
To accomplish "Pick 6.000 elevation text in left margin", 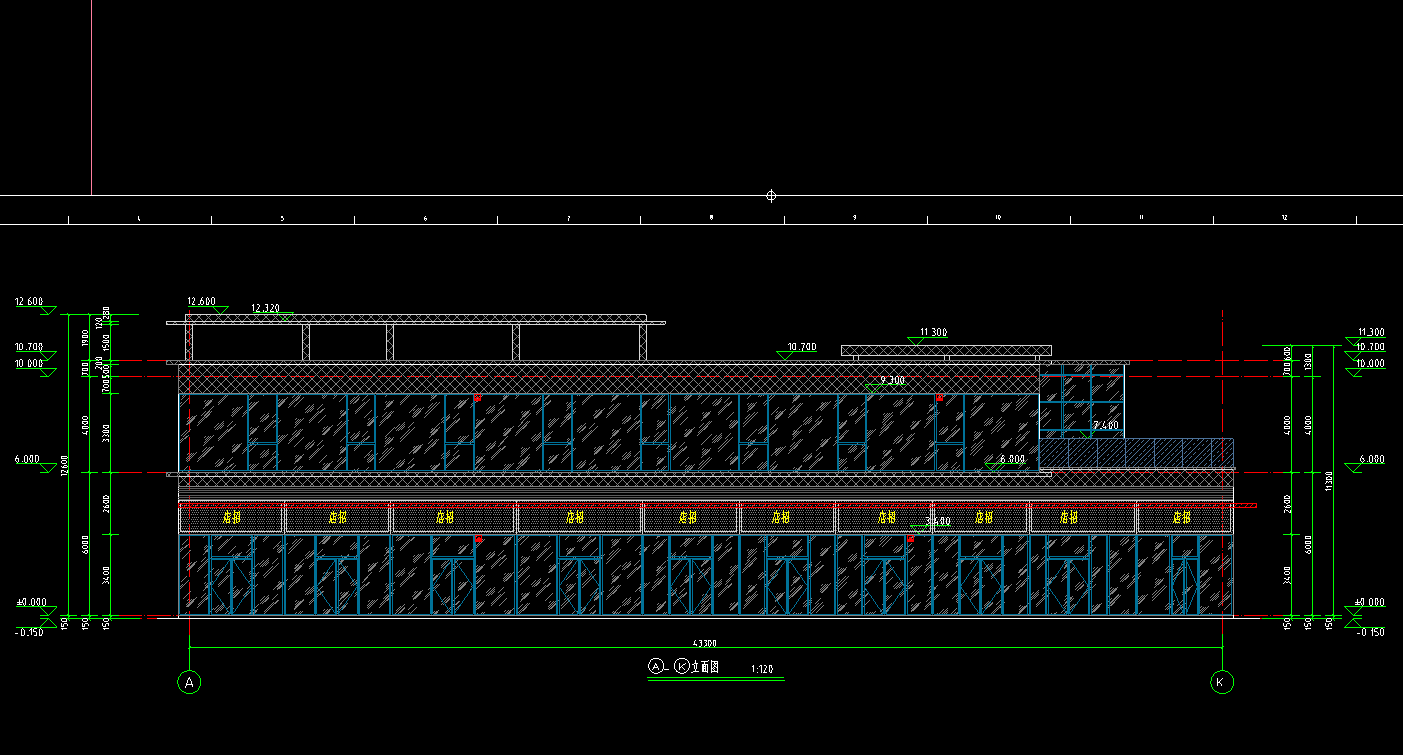I will [x=27, y=459].
